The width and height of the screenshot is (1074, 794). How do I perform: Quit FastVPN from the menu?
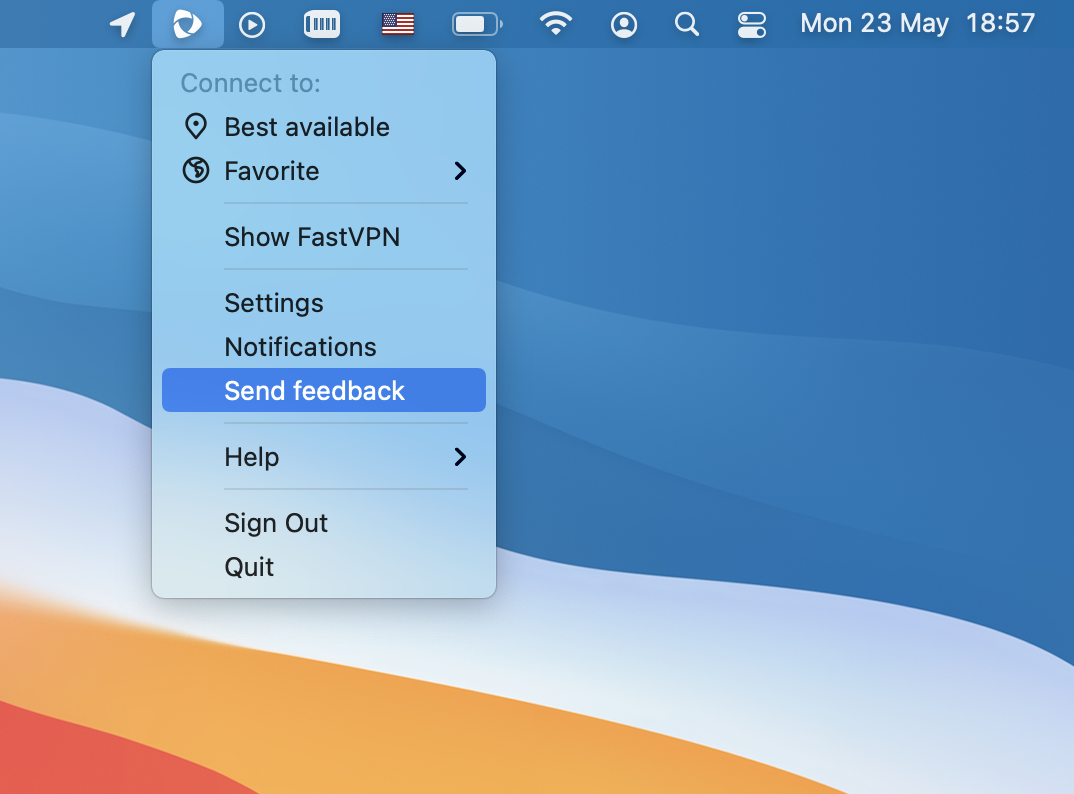click(x=324, y=567)
